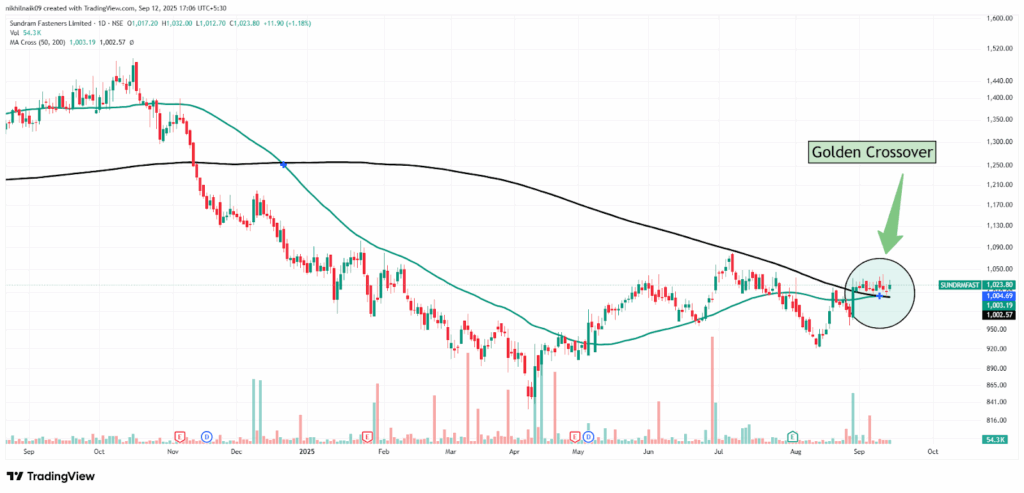Image resolution: width=1024 pixels, height=493 pixels.
Task: Click the green 54.3K volume tag
Action: [x=1001, y=440]
